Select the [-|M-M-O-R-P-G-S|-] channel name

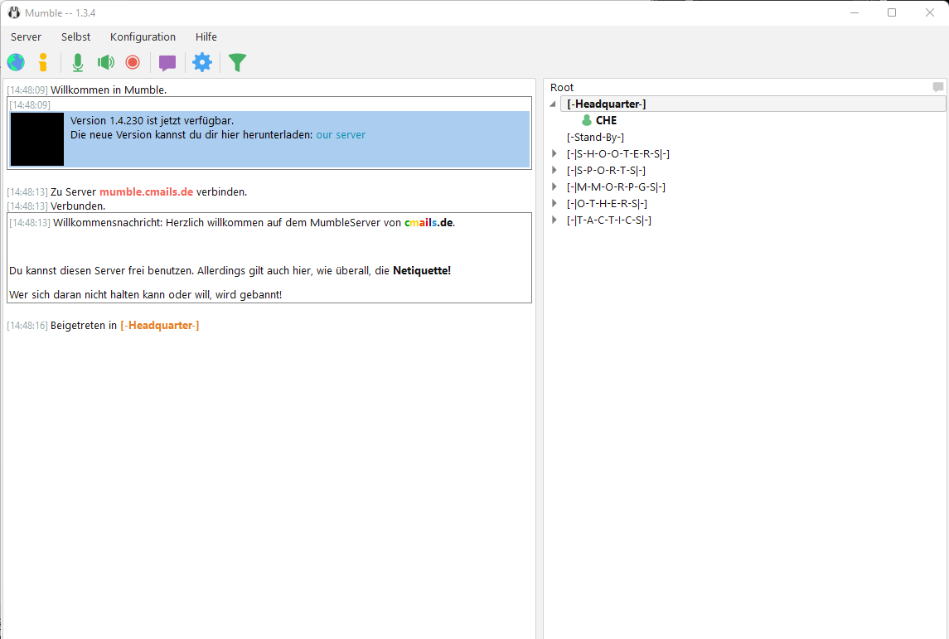click(x=616, y=187)
